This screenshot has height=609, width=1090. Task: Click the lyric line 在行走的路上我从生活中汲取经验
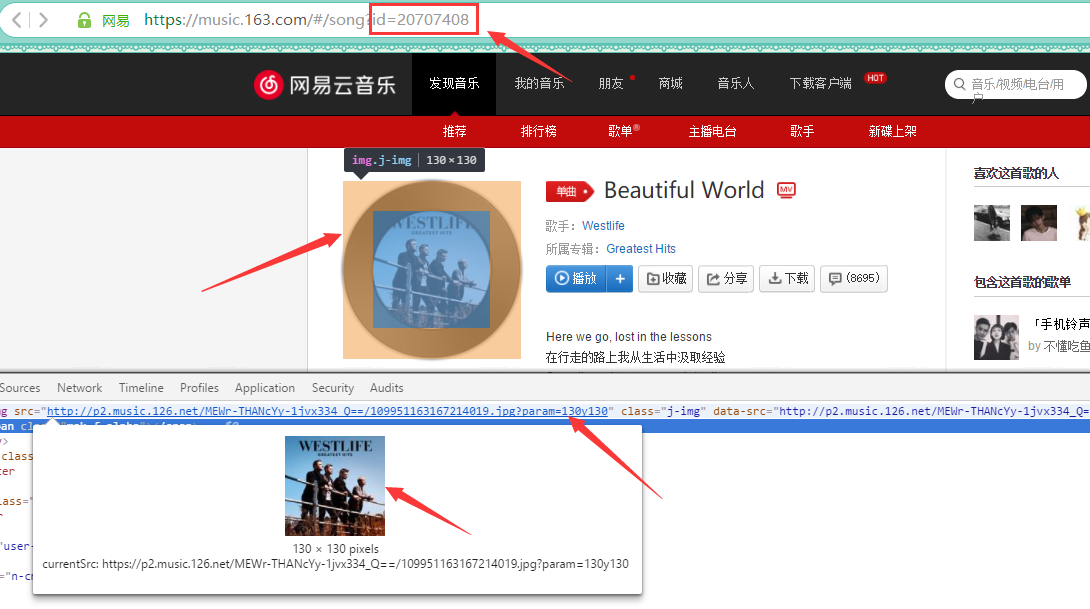click(635, 357)
